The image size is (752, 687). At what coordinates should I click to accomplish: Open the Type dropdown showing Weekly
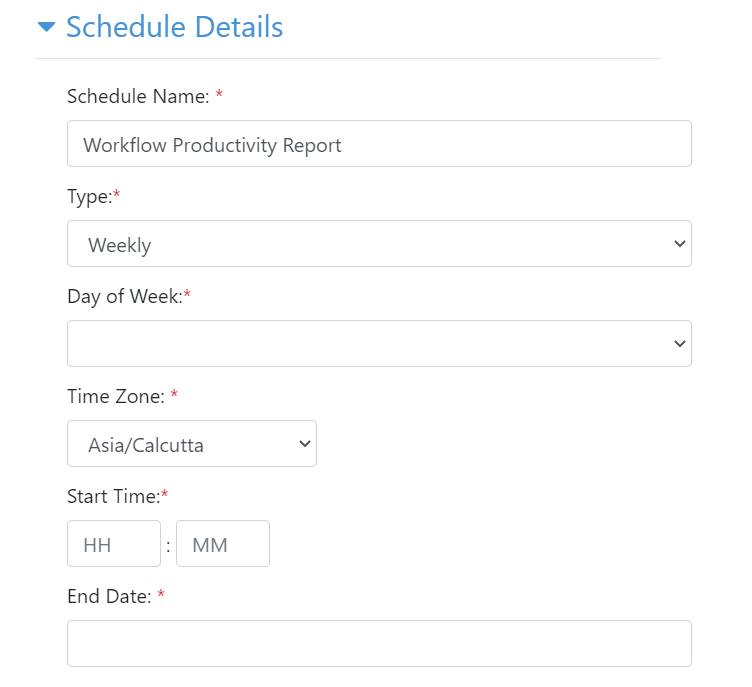[379, 244]
